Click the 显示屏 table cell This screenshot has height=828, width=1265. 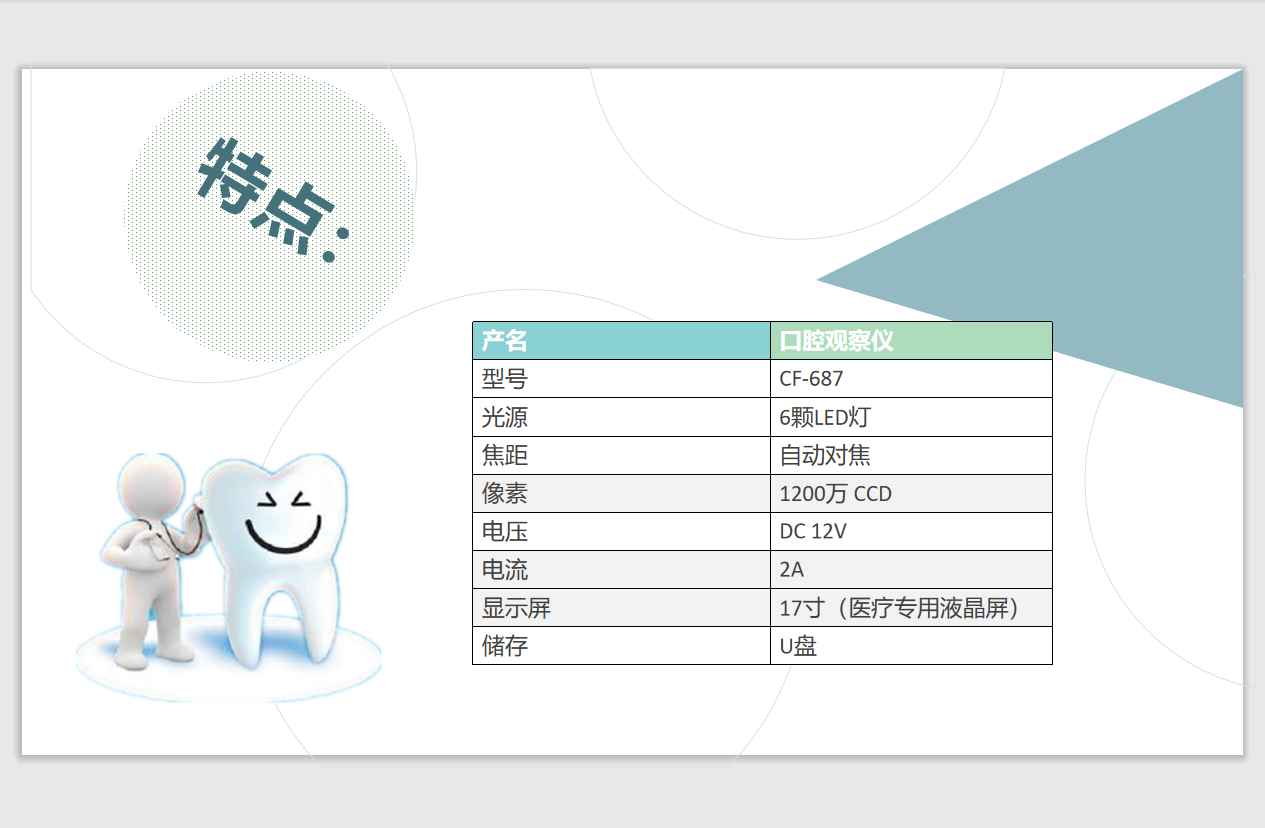[x=621, y=607]
